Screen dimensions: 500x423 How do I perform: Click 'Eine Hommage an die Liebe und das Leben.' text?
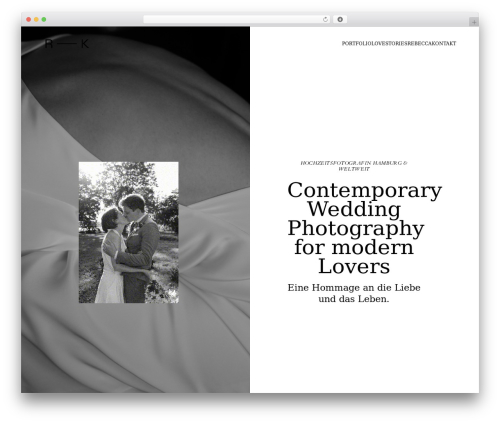354,293
